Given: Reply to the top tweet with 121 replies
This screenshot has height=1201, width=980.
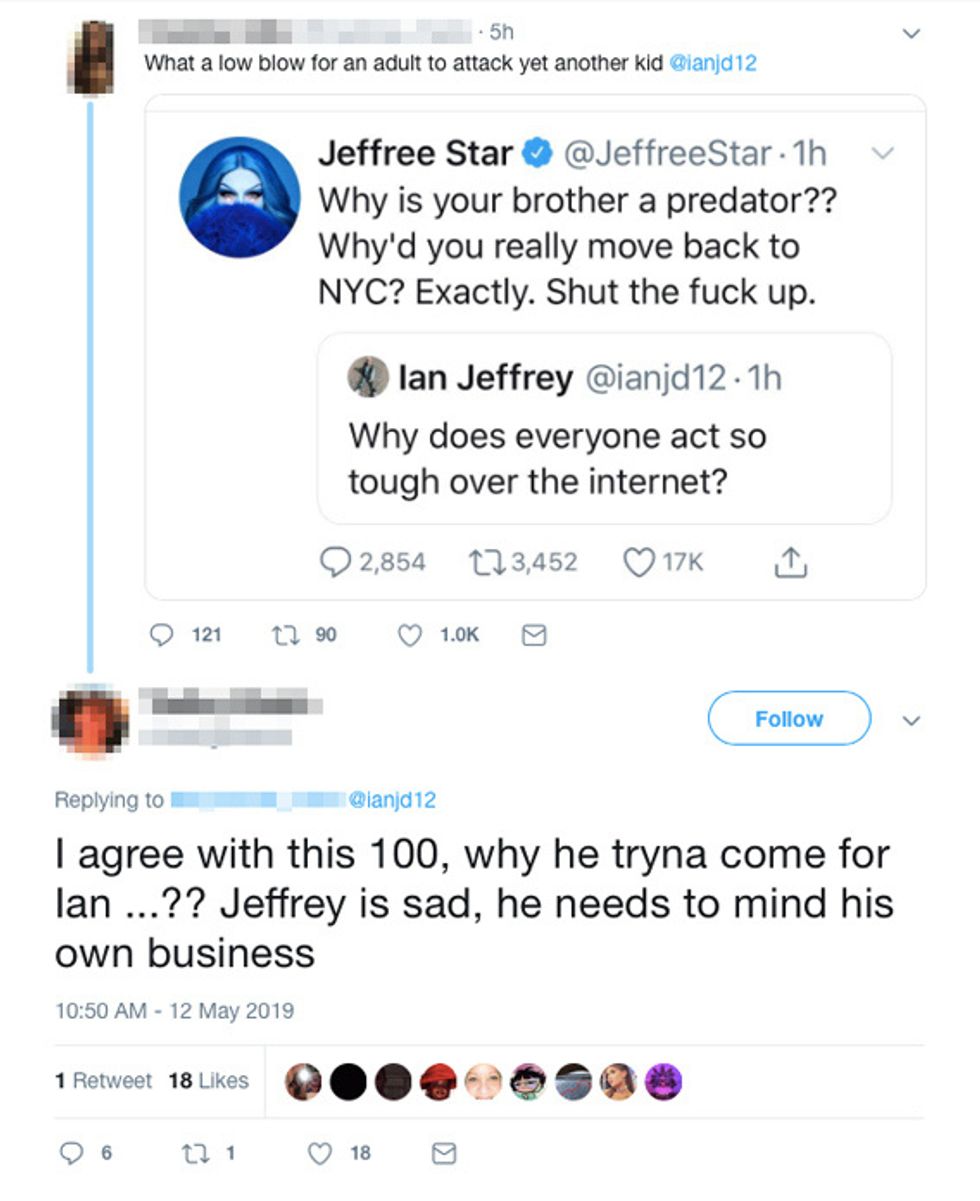Looking at the screenshot, I should tap(161, 635).
